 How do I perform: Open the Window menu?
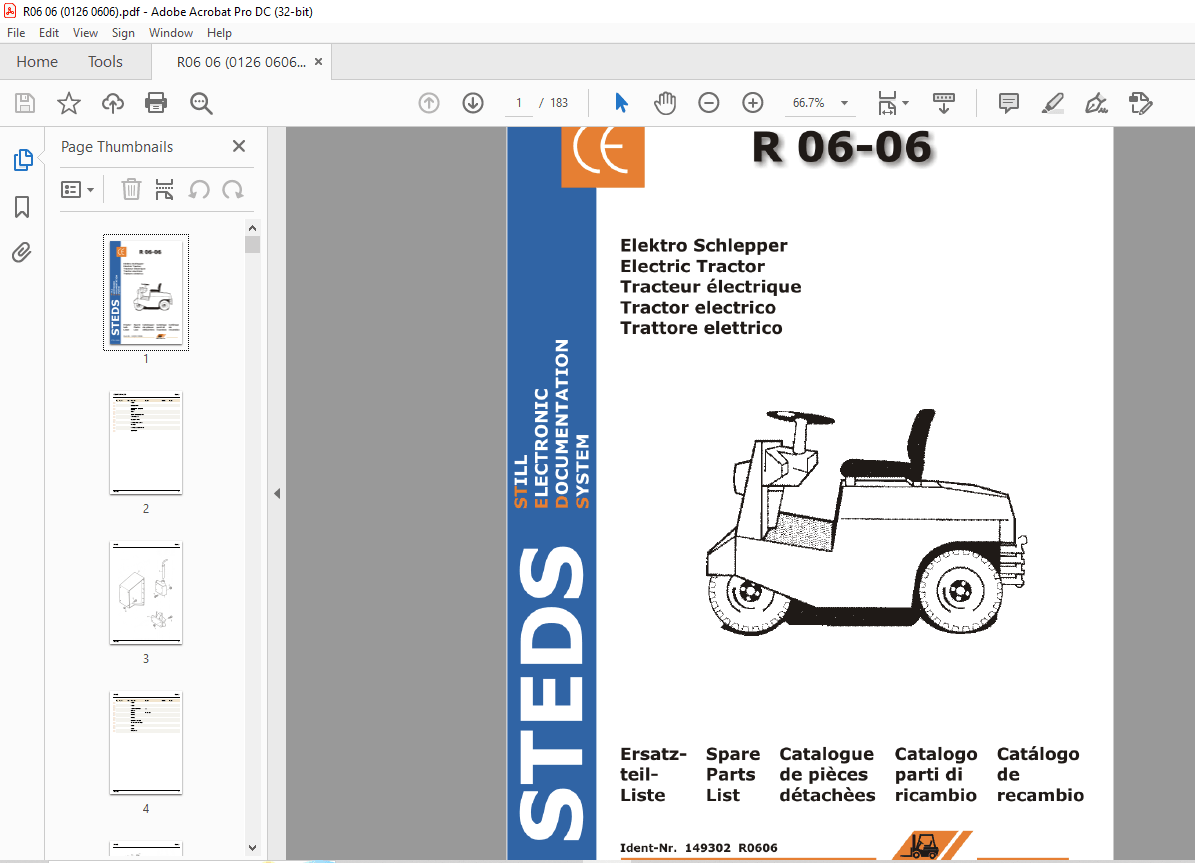170,32
